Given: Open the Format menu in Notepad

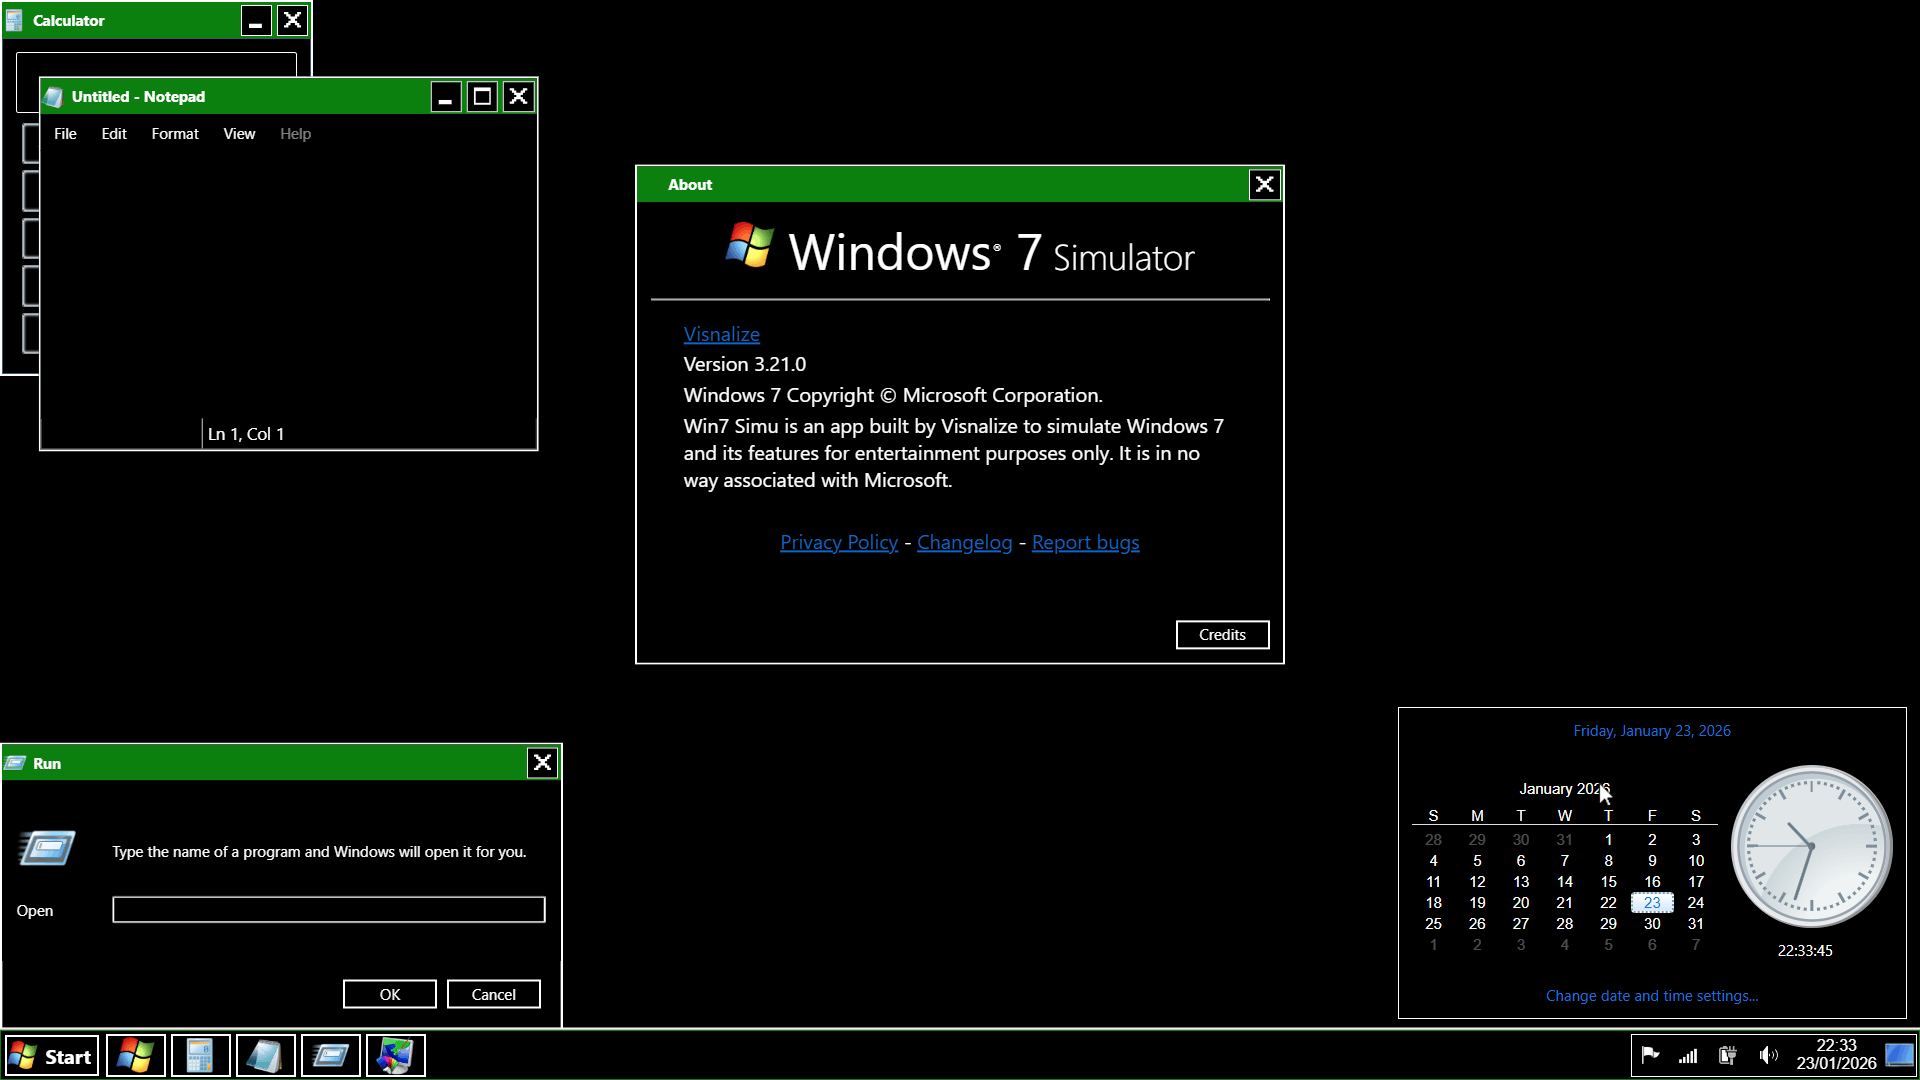Looking at the screenshot, I should [x=175, y=134].
